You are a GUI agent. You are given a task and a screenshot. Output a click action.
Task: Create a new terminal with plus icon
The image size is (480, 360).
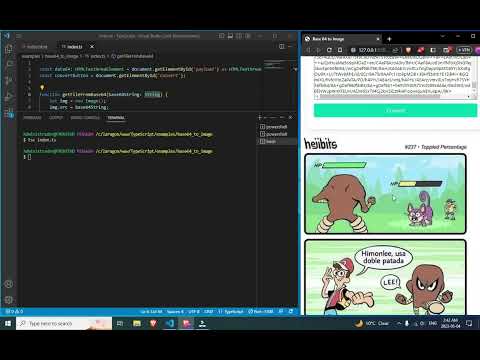[260, 118]
